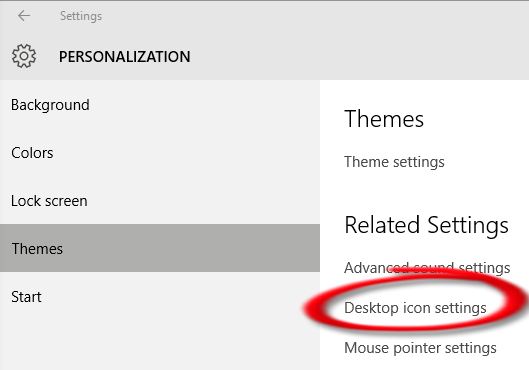Go back using the arrow icon
Image resolution: width=529 pixels, height=370 pixels.
click(x=24, y=16)
